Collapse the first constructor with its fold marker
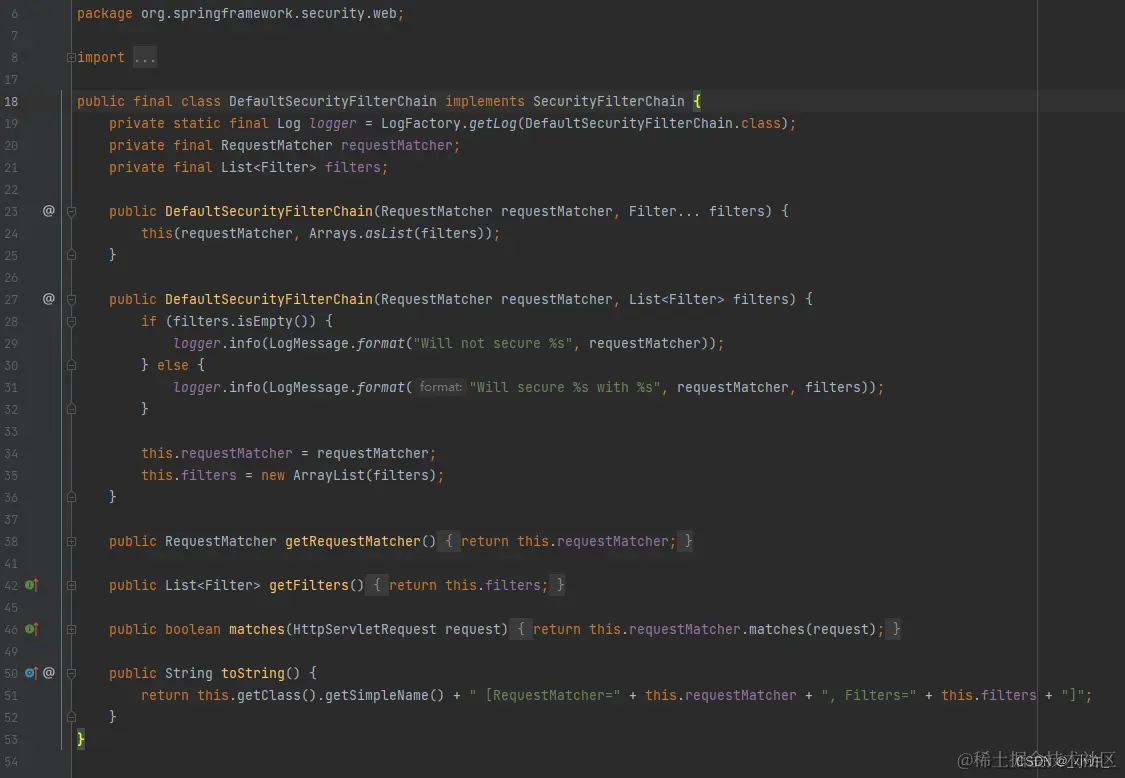Screen dimensions: 1125x778 pos(71,211)
